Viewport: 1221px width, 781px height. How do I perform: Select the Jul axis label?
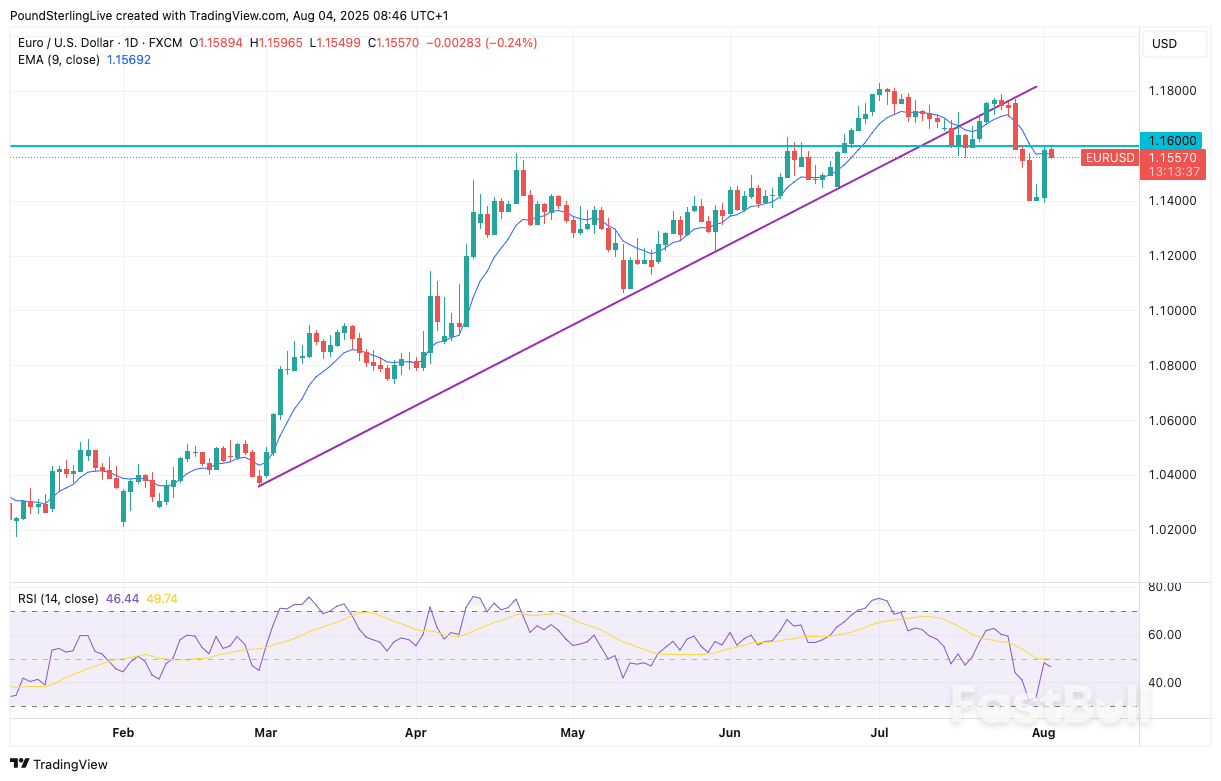pyautogui.click(x=880, y=733)
